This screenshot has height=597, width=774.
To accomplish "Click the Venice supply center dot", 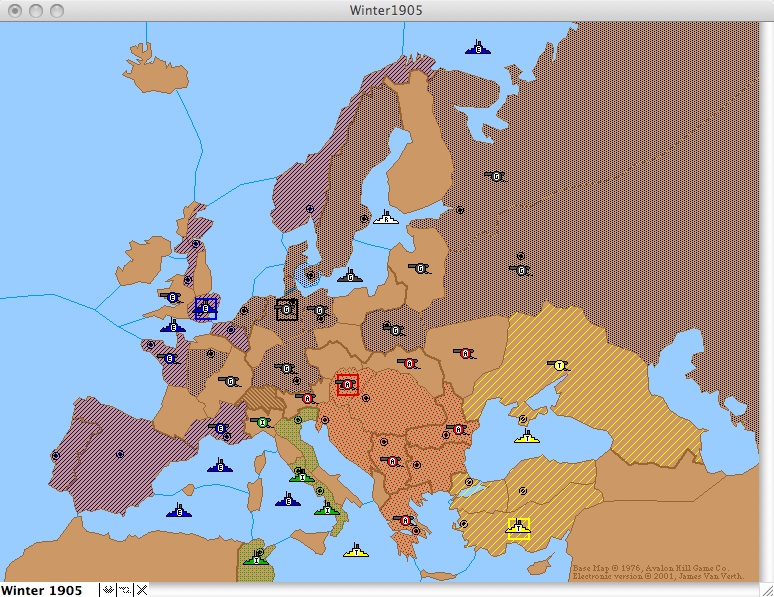I will click(298, 420).
